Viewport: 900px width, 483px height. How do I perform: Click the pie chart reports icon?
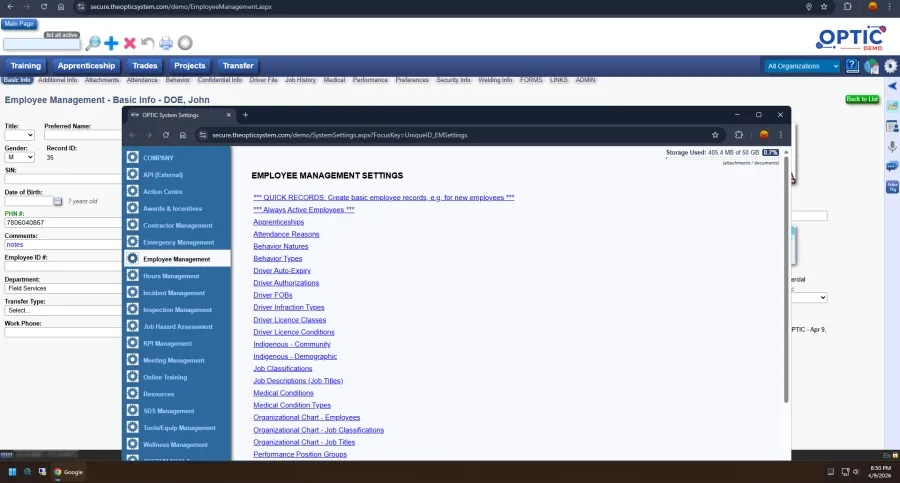click(x=871, y=66)
